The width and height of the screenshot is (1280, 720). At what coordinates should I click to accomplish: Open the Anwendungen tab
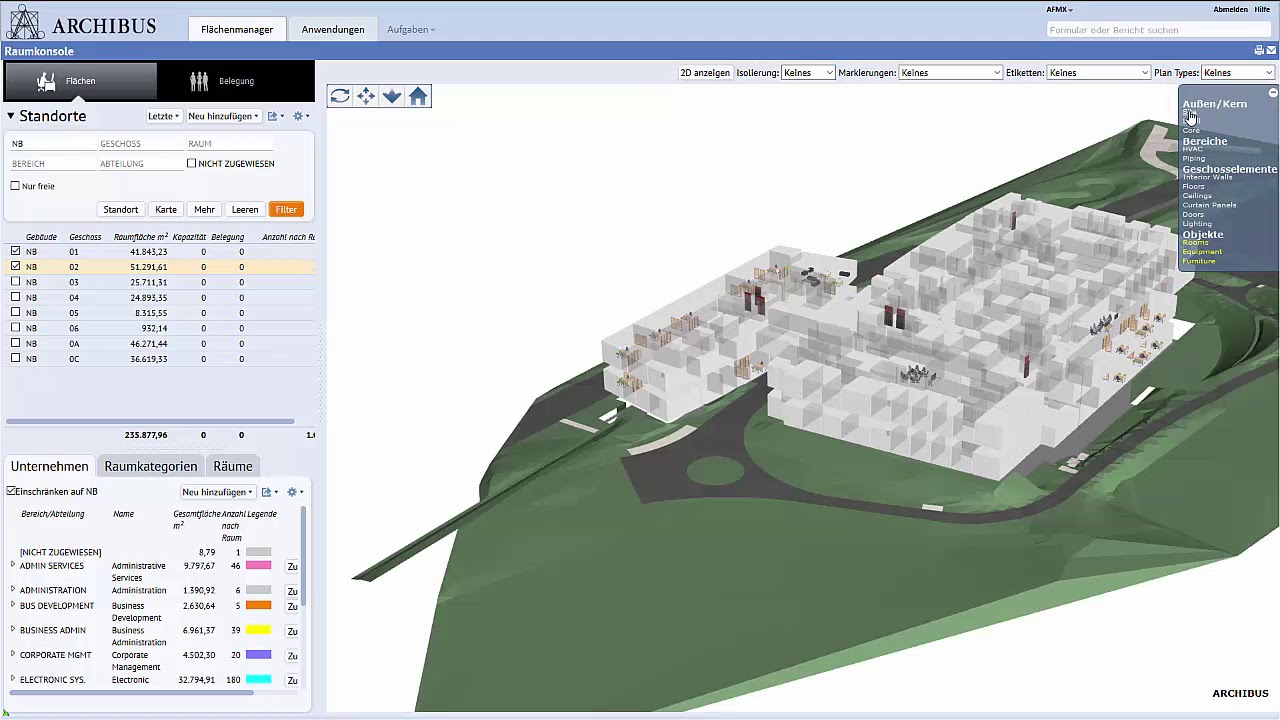[333, 30]
